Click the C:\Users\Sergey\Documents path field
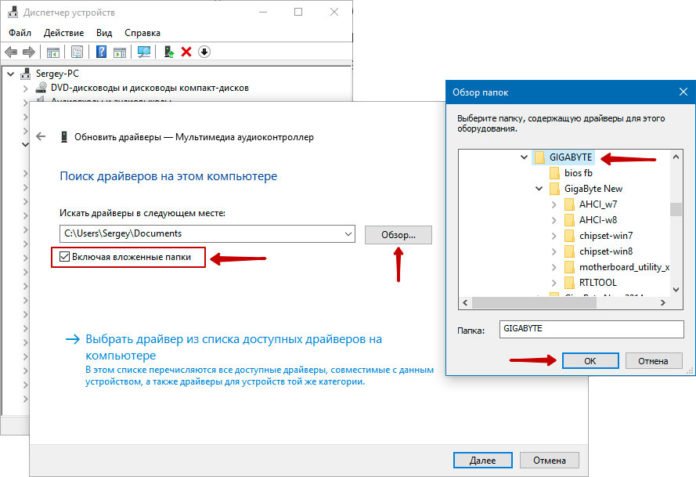This screenshot has height=477, width=696. (207, 234)
